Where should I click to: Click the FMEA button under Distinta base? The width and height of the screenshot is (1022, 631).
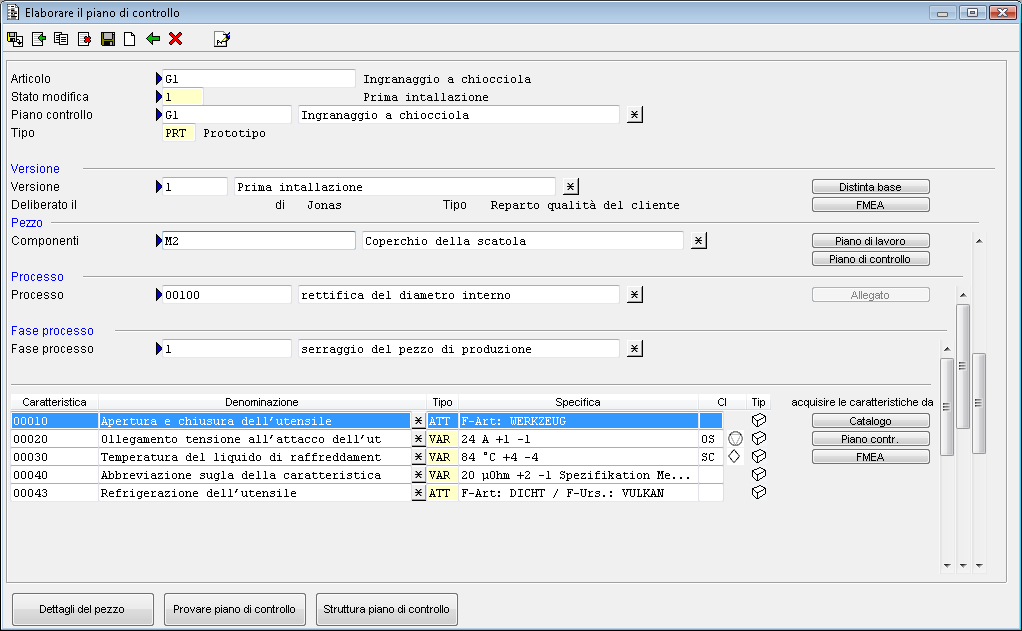coord(870,205)
